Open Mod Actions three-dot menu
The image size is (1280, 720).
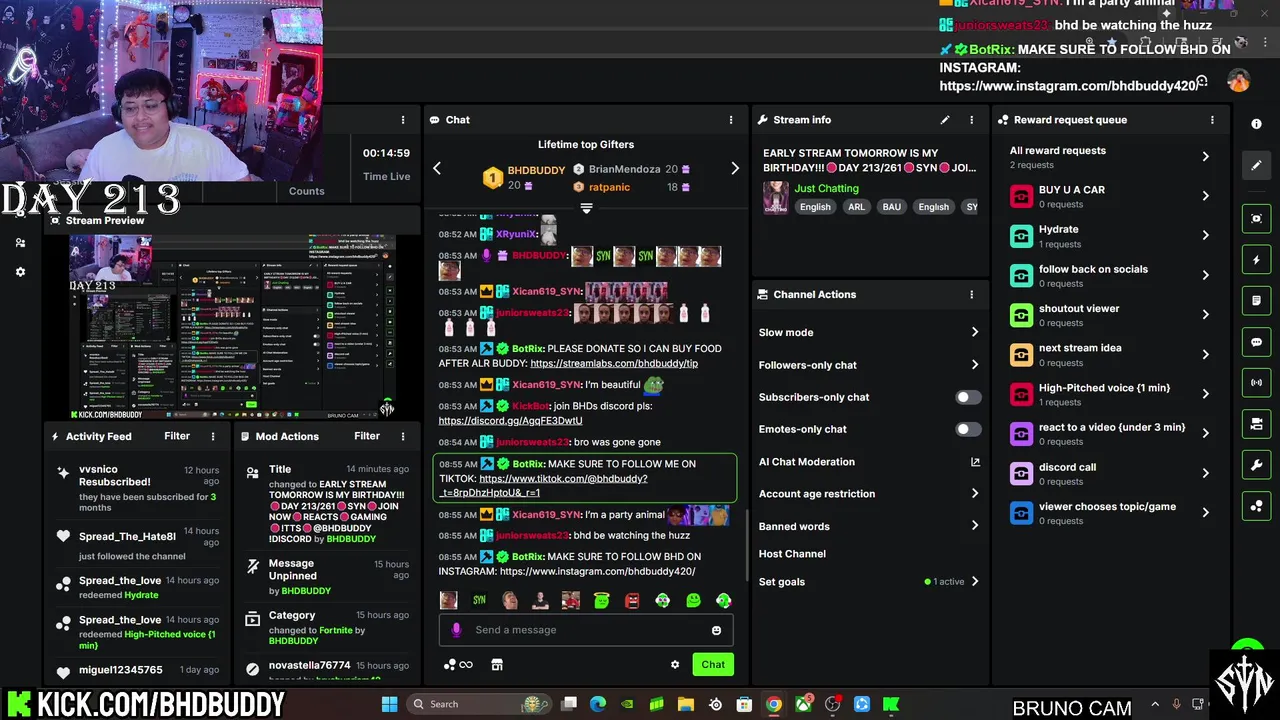403,436
